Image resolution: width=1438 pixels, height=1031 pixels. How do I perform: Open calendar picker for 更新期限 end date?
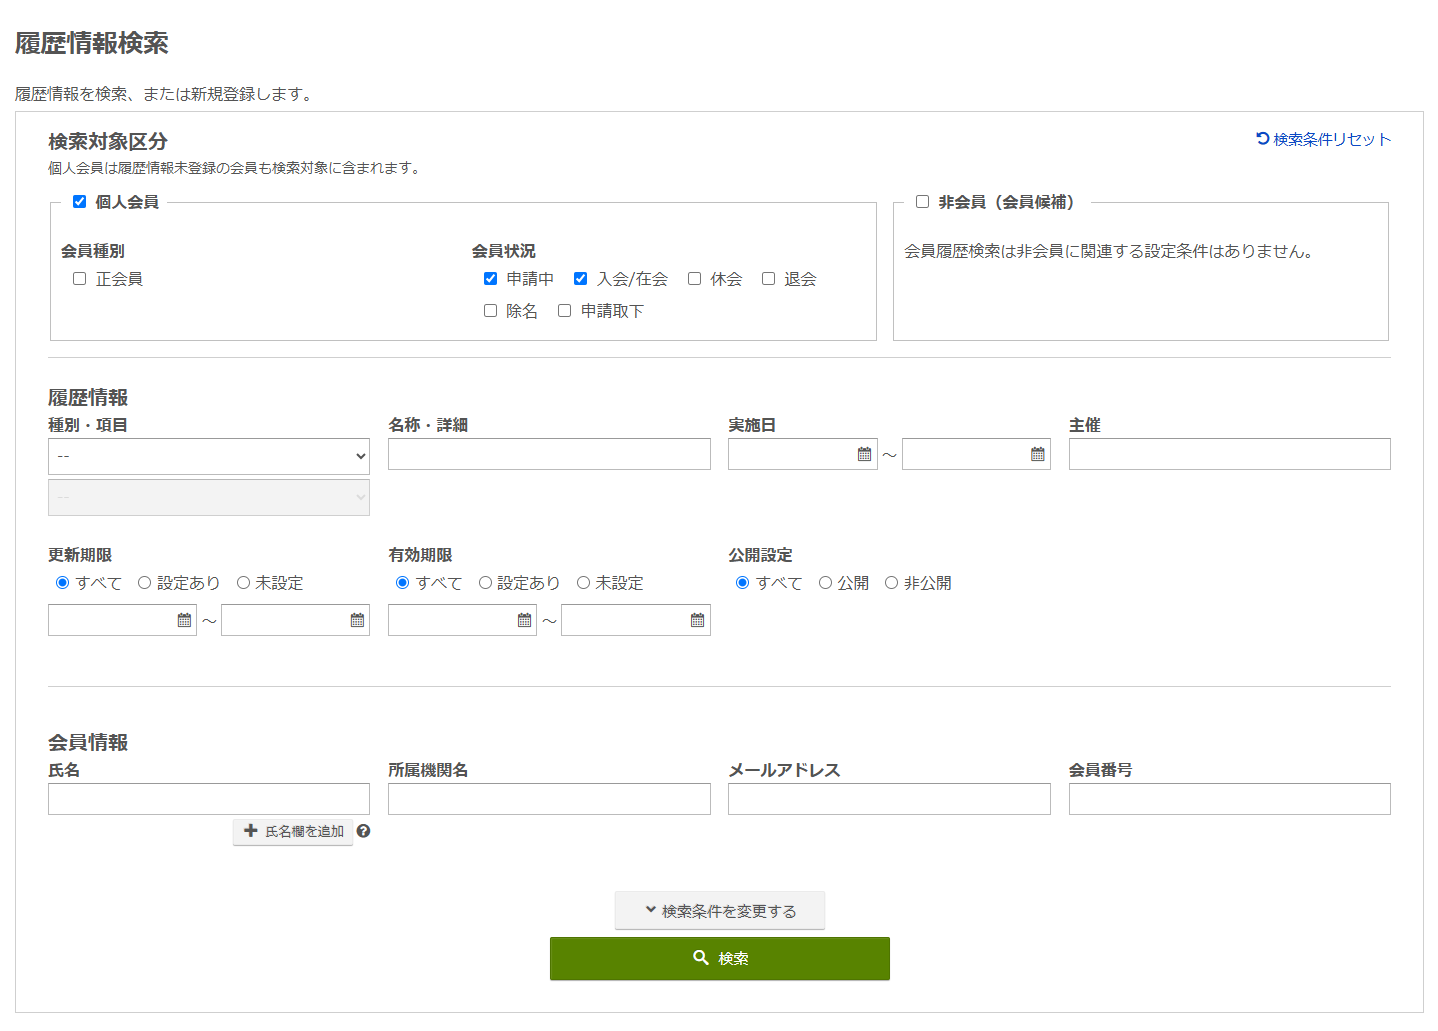point(357,619)
